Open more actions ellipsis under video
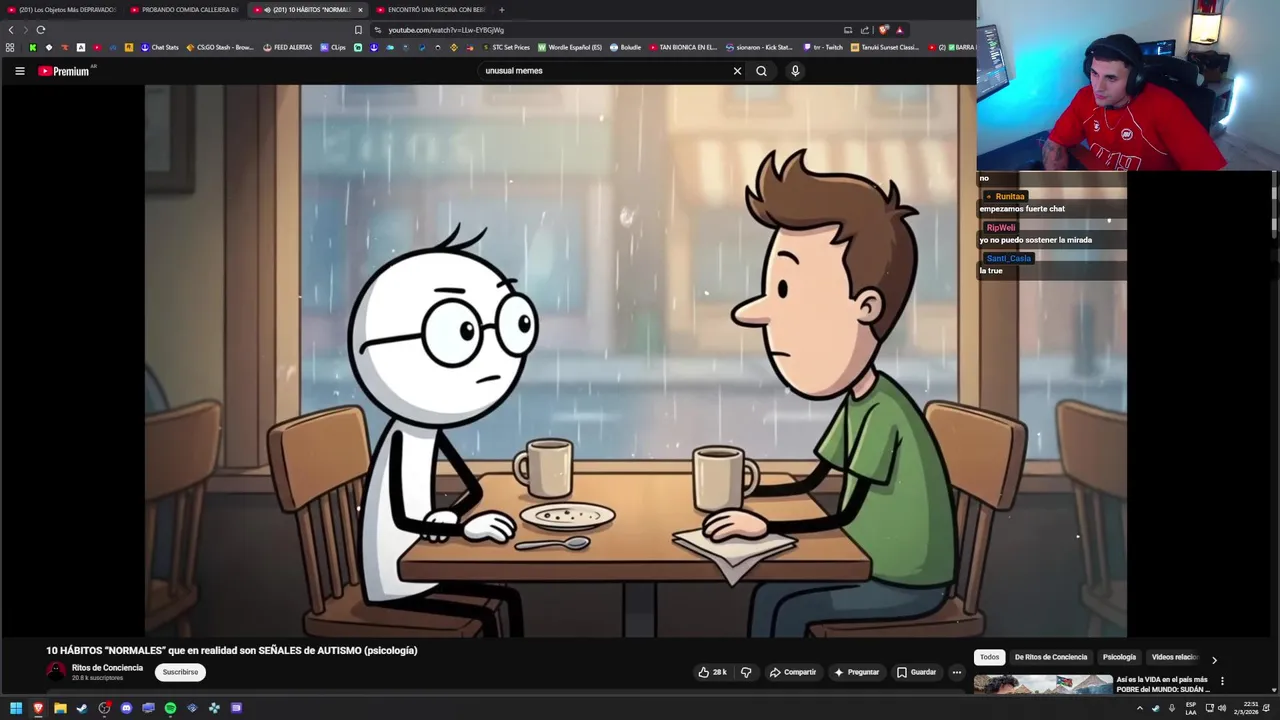The width and height of the screenshot is (1280, 720). (x=957, y=672)
